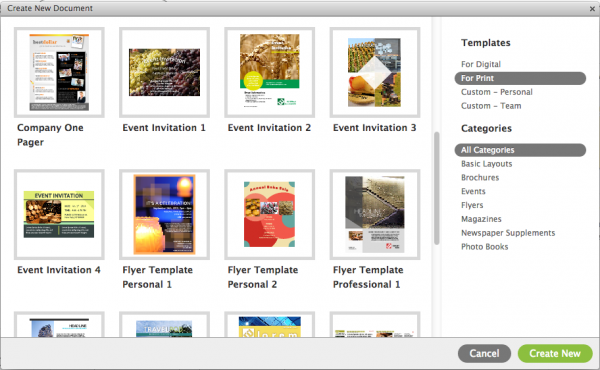Select the partially visible TRAVEL template thumbnail
The height and width of the screenshot is (370, 600).
165,325
